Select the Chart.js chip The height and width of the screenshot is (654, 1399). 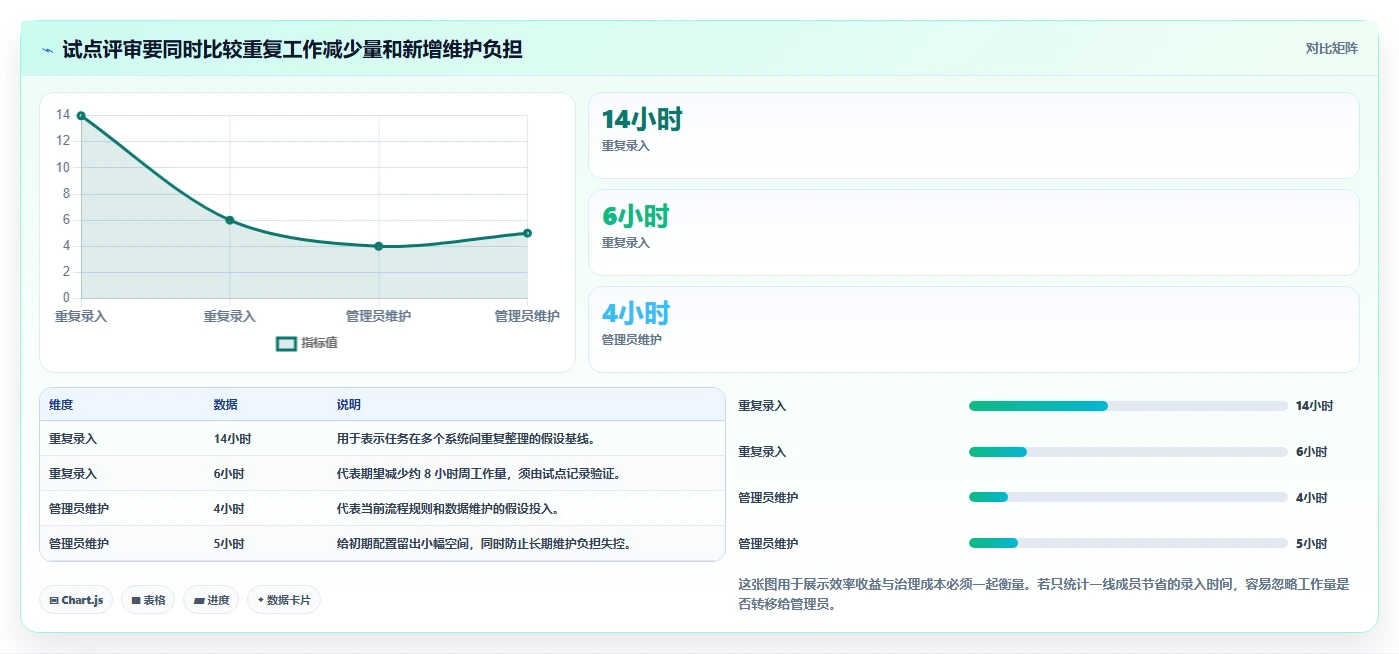(x=76, y=600)
